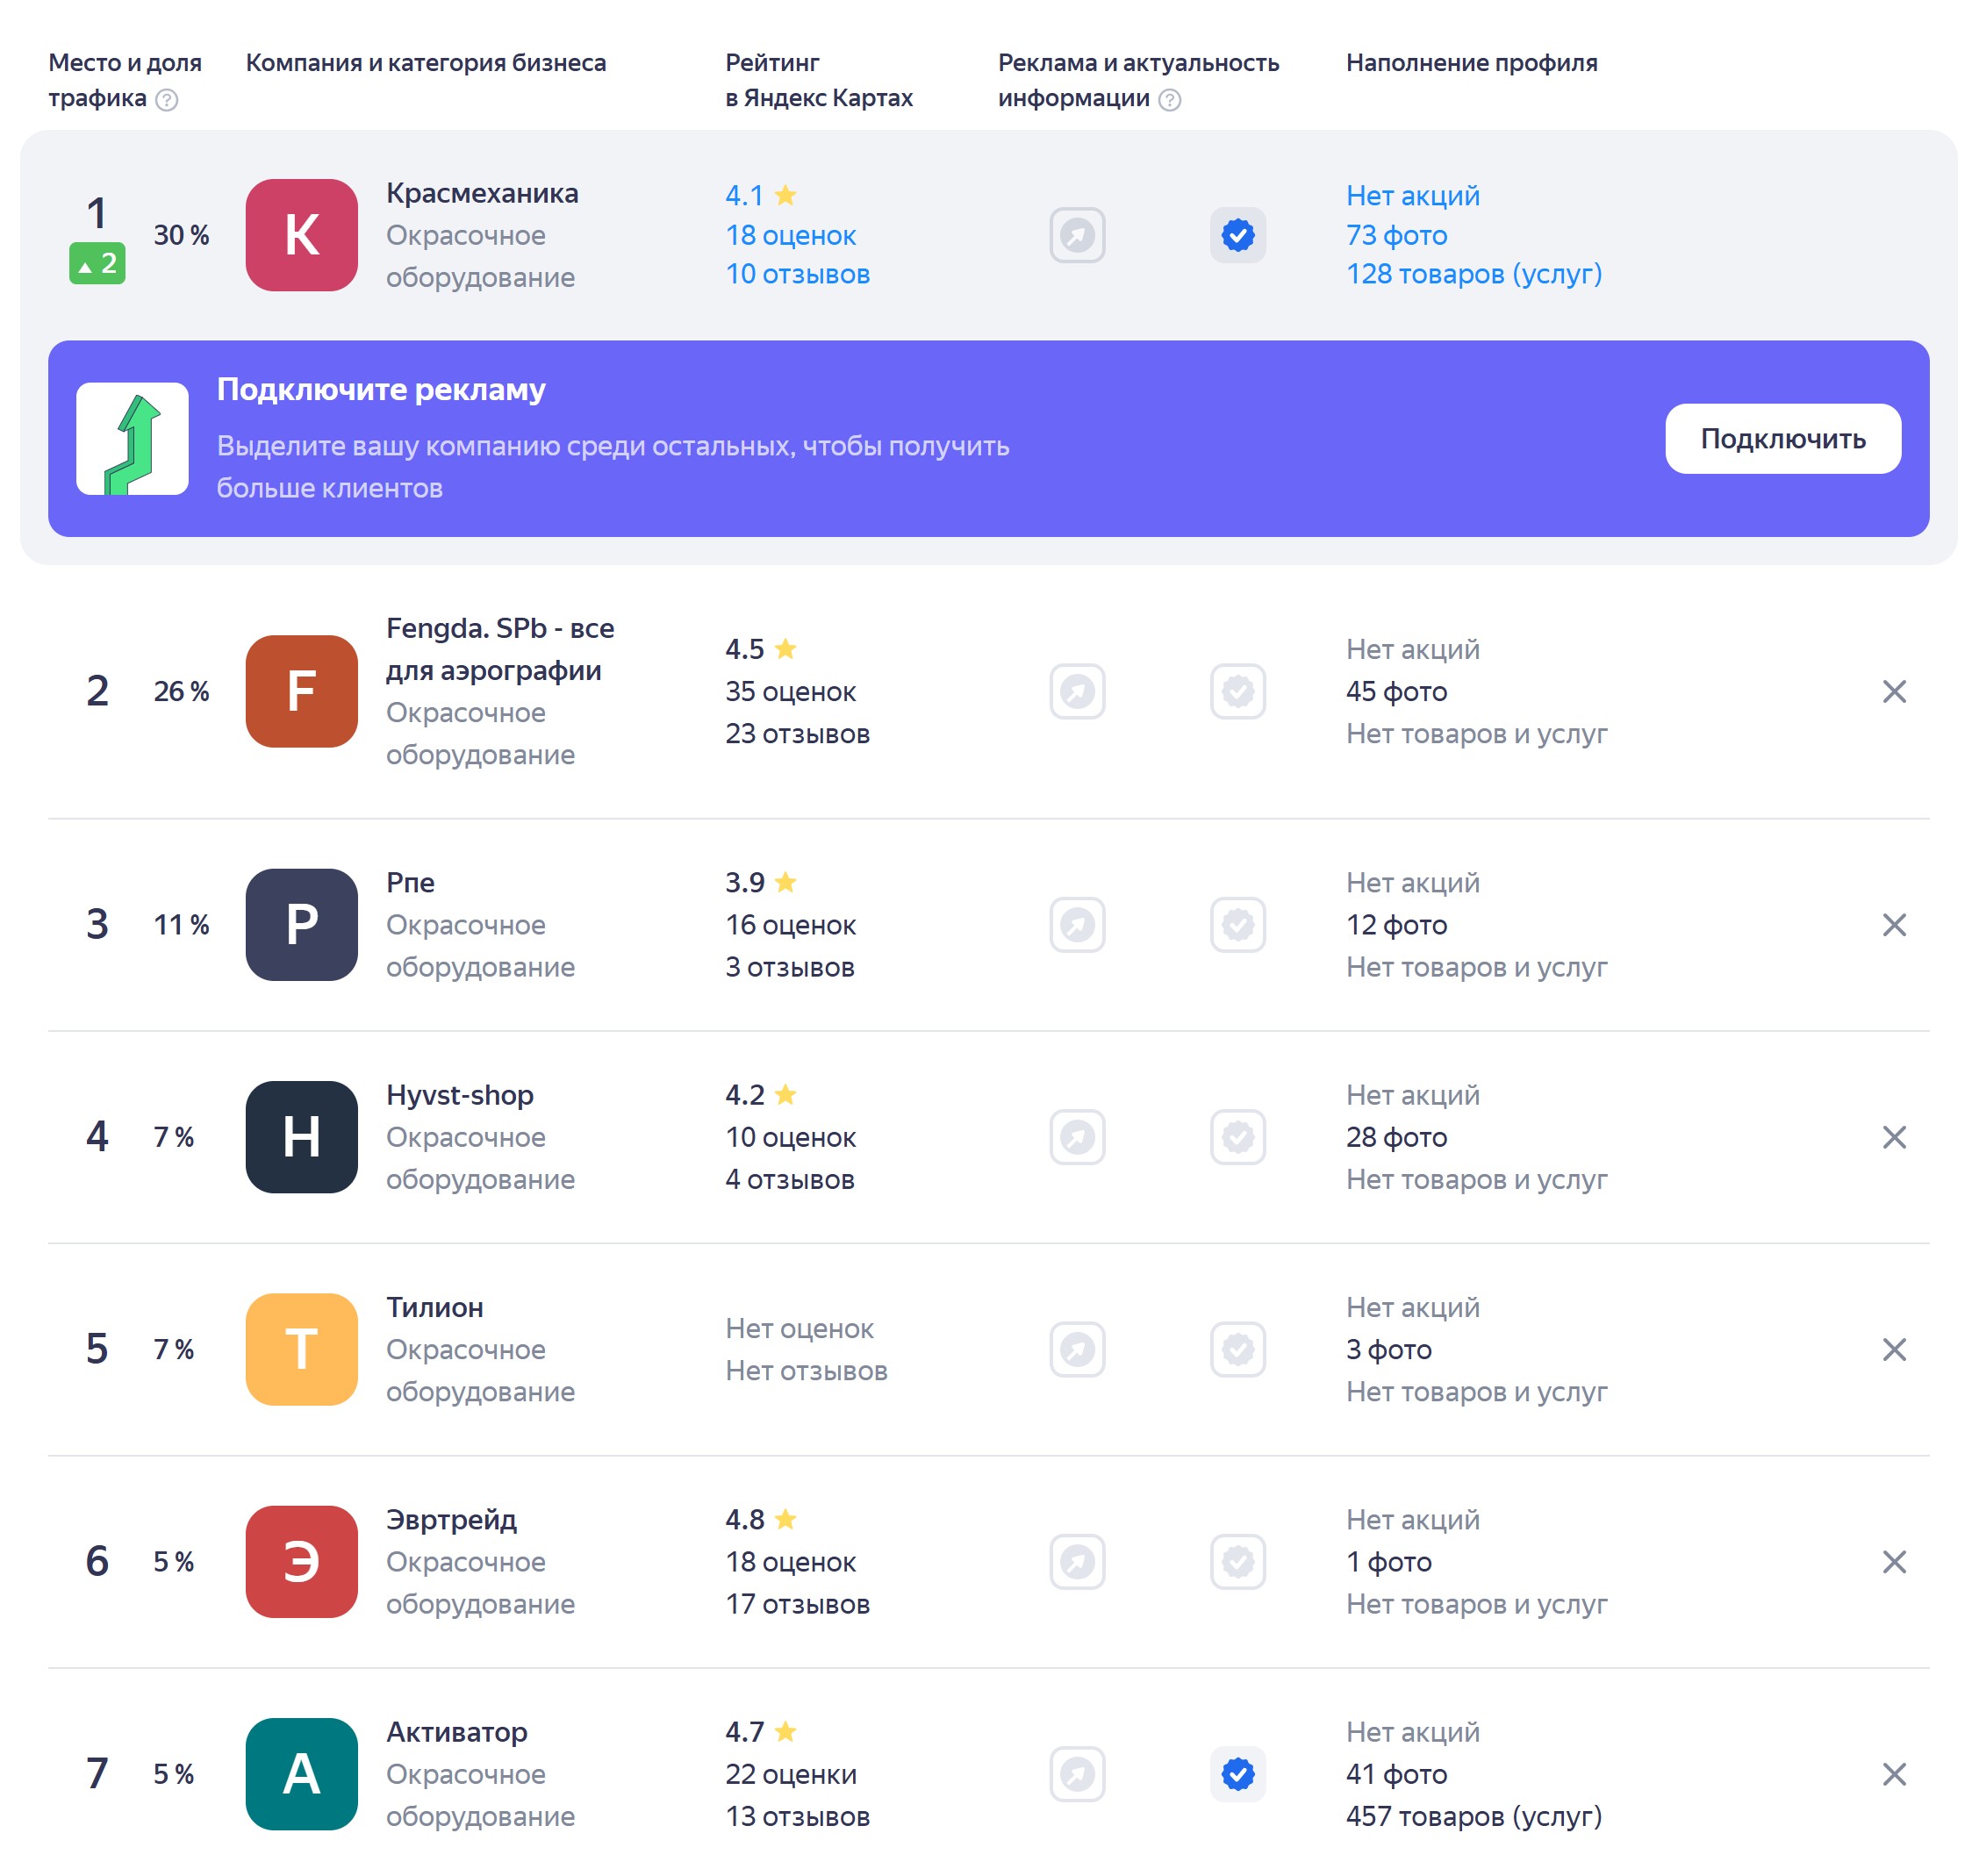
Task: Click the 'Hyvst-shop' company name
Action: click(x=460, y=1095)
